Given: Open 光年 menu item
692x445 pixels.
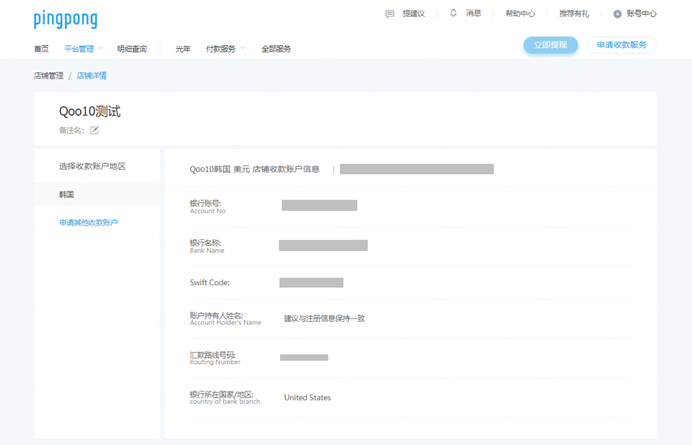Looking at the screenshot, I should pos(183,49).
